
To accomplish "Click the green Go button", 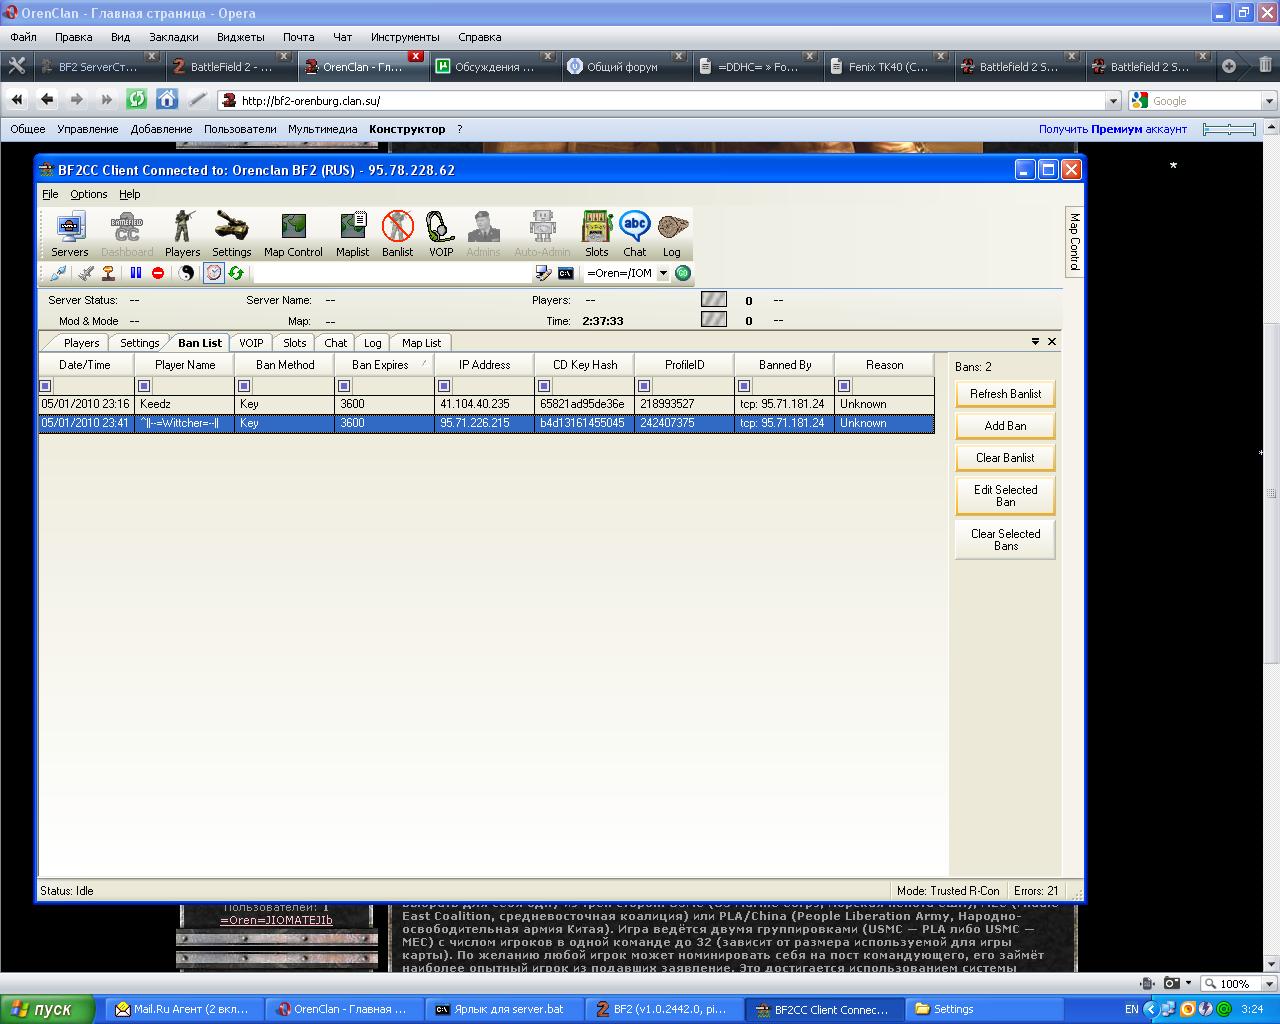I will [x=683, y=273].
